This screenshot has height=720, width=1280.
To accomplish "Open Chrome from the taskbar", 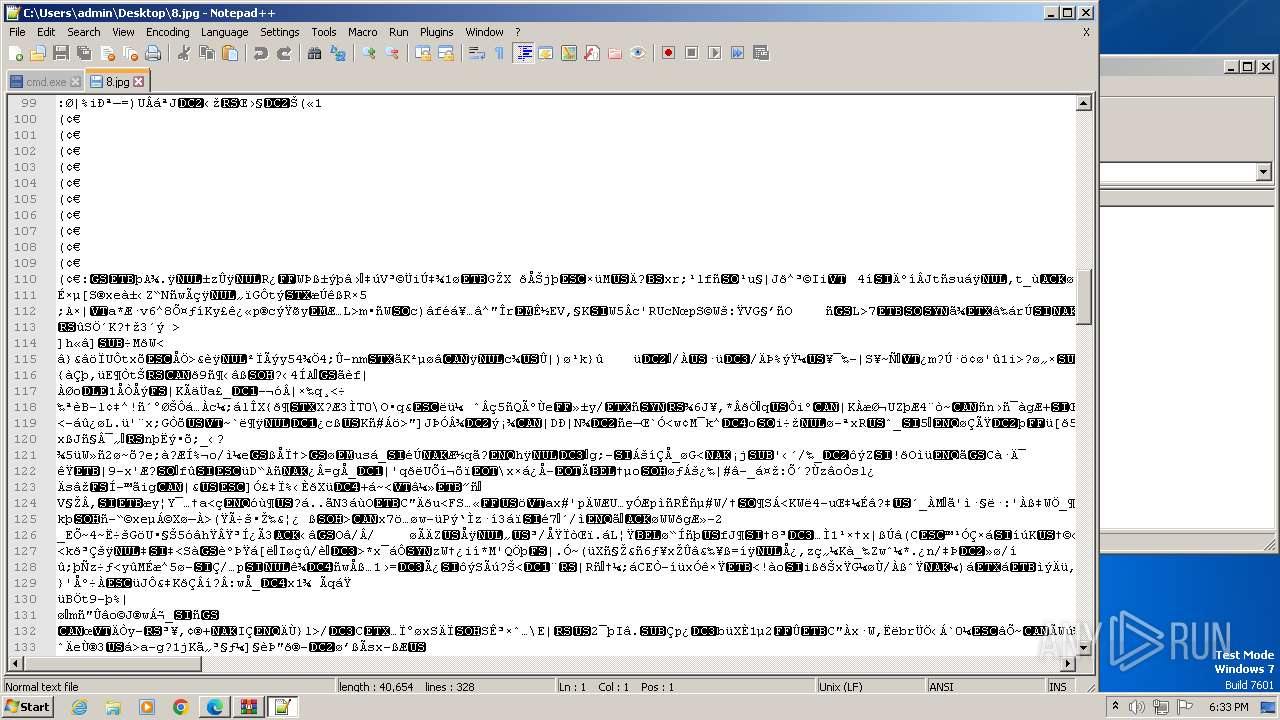I will (x=180, y=707).
